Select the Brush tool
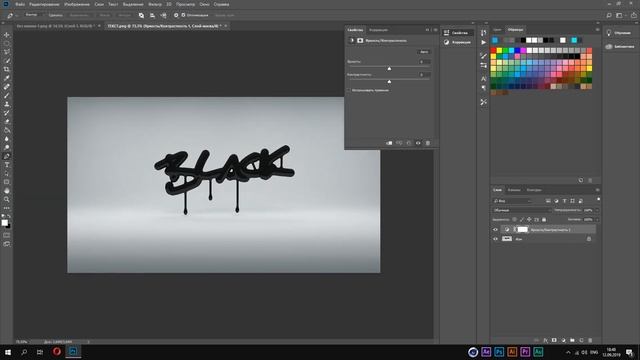The width and height of the screenshot is (640, 360). [7, 96]
